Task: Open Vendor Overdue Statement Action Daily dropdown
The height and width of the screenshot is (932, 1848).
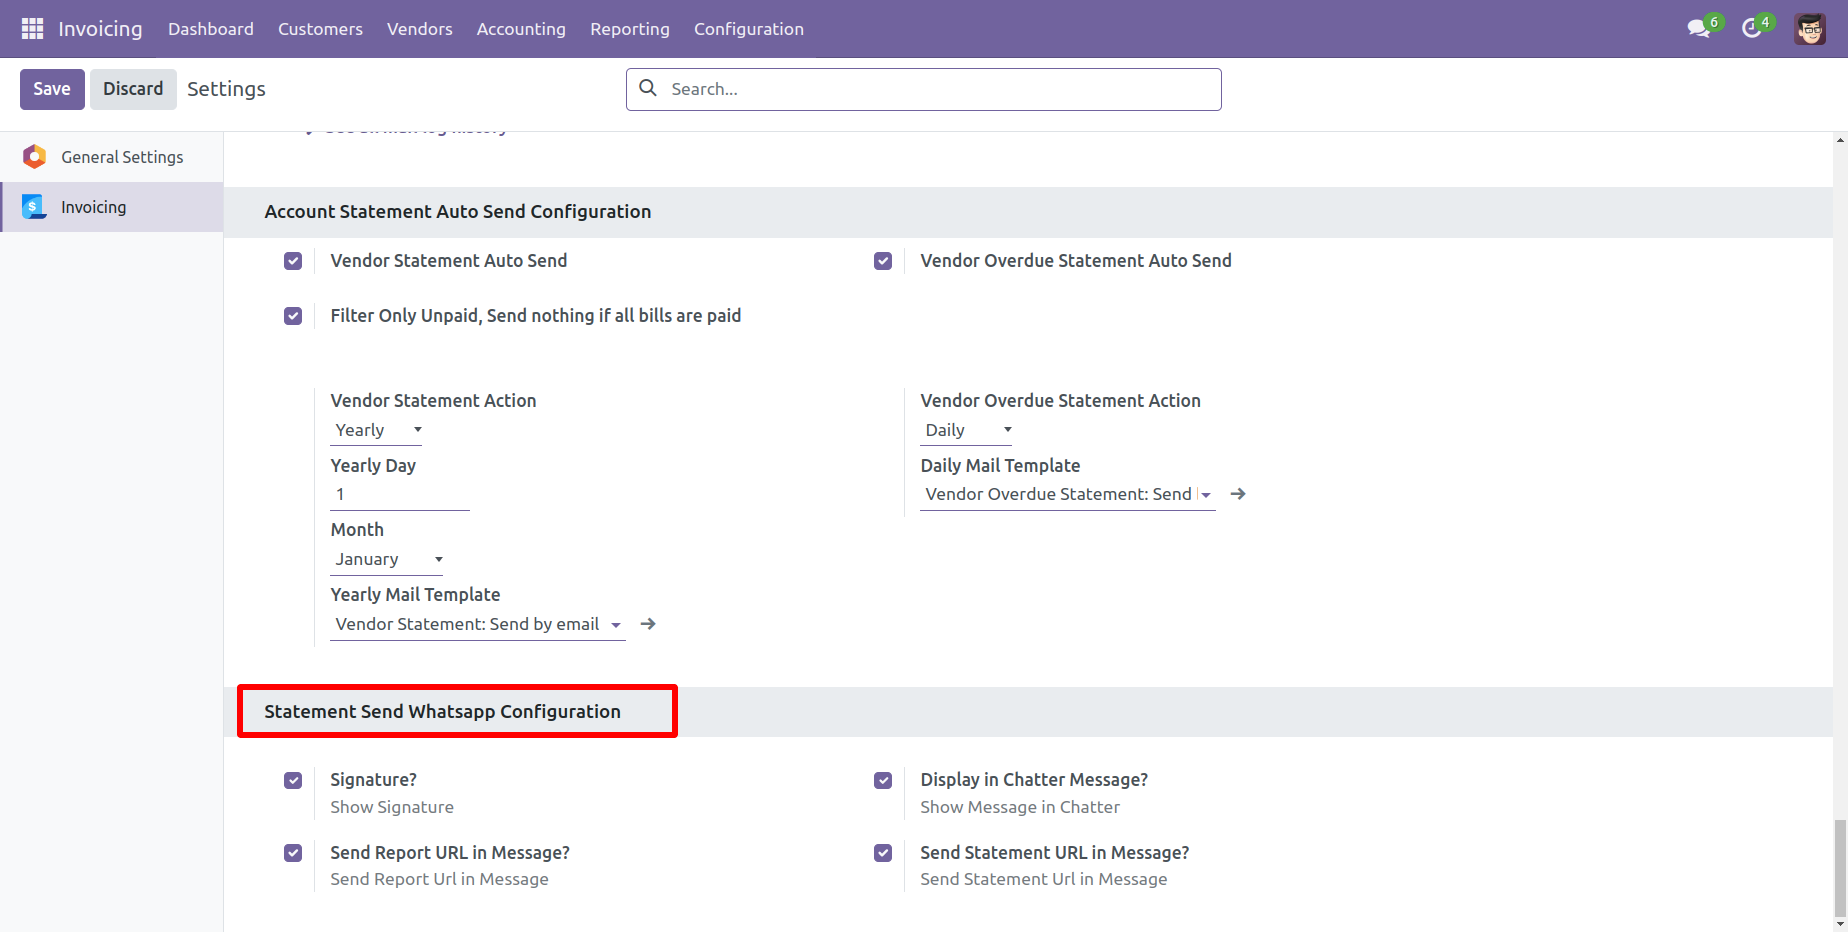Action: tap(967, 431)
